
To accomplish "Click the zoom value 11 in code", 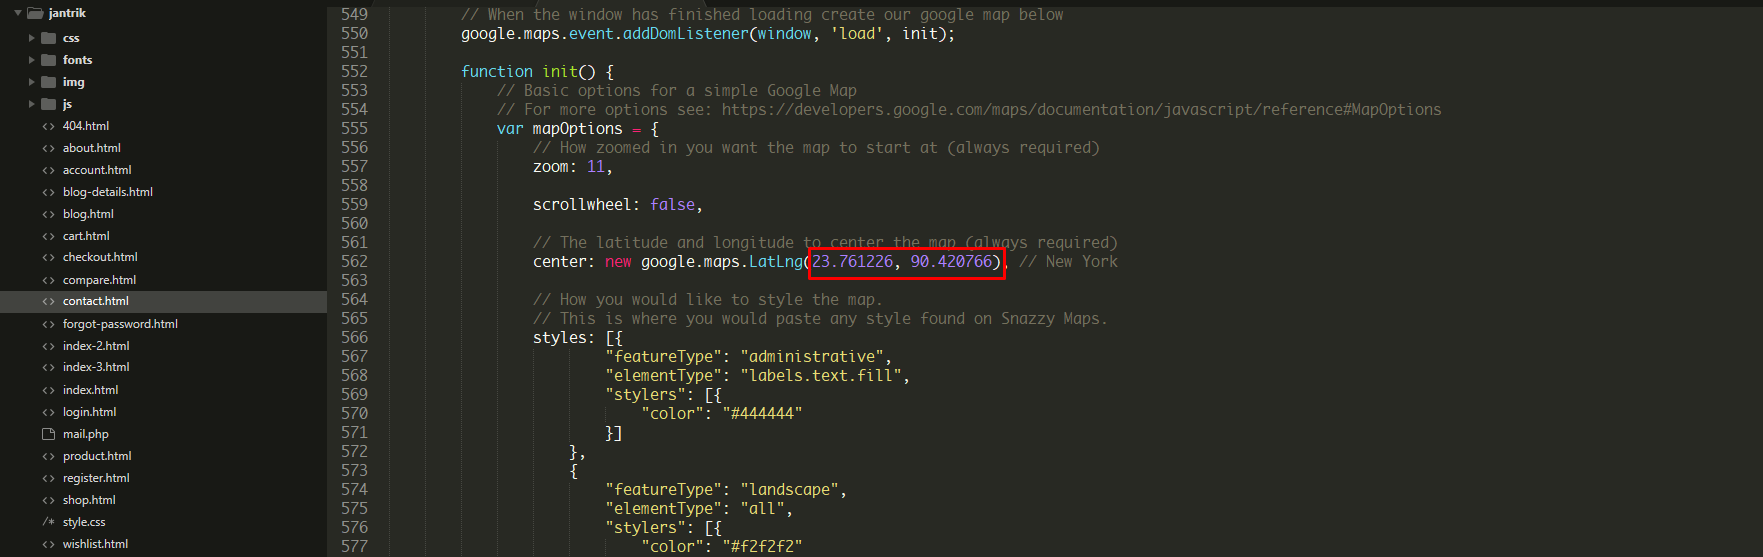I will [595, 167].
